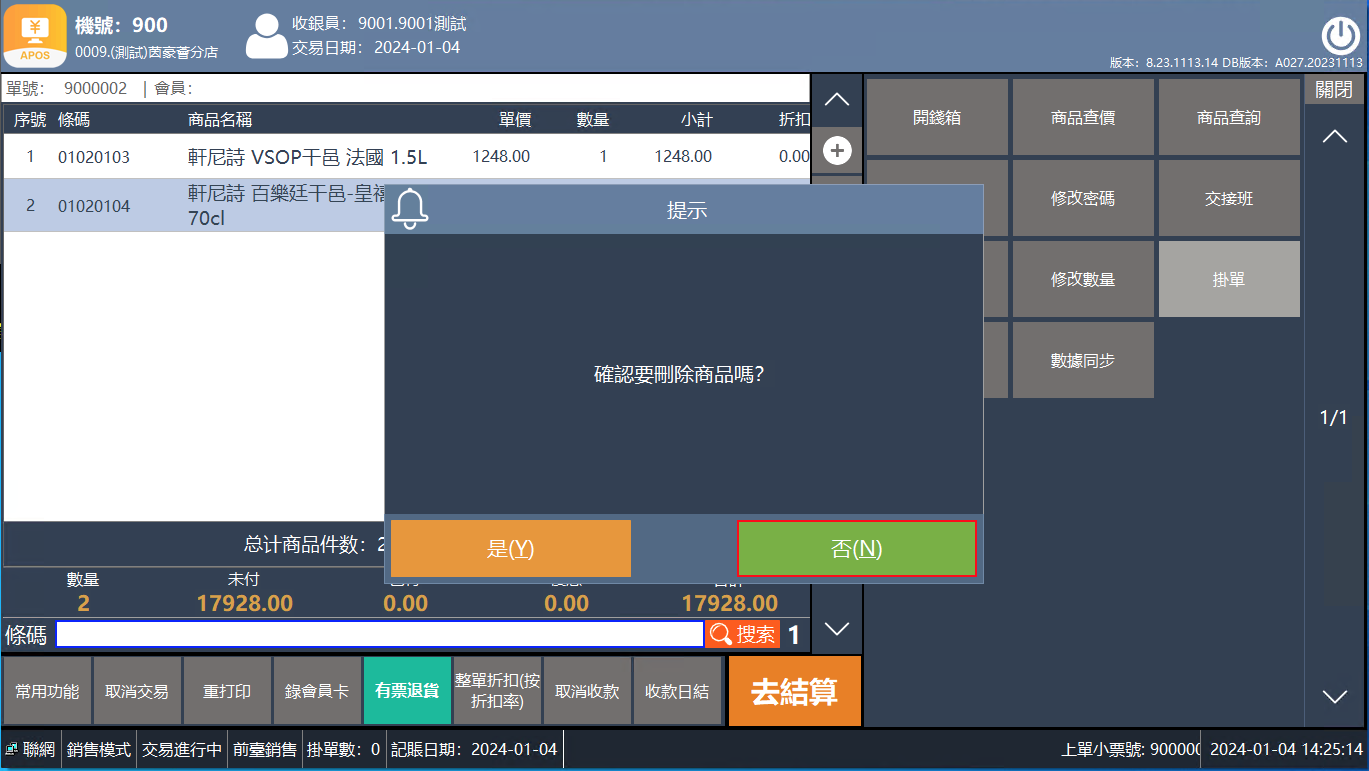
Task: Page up function panel chevron under 關閉
Action: click(1335, 137)
